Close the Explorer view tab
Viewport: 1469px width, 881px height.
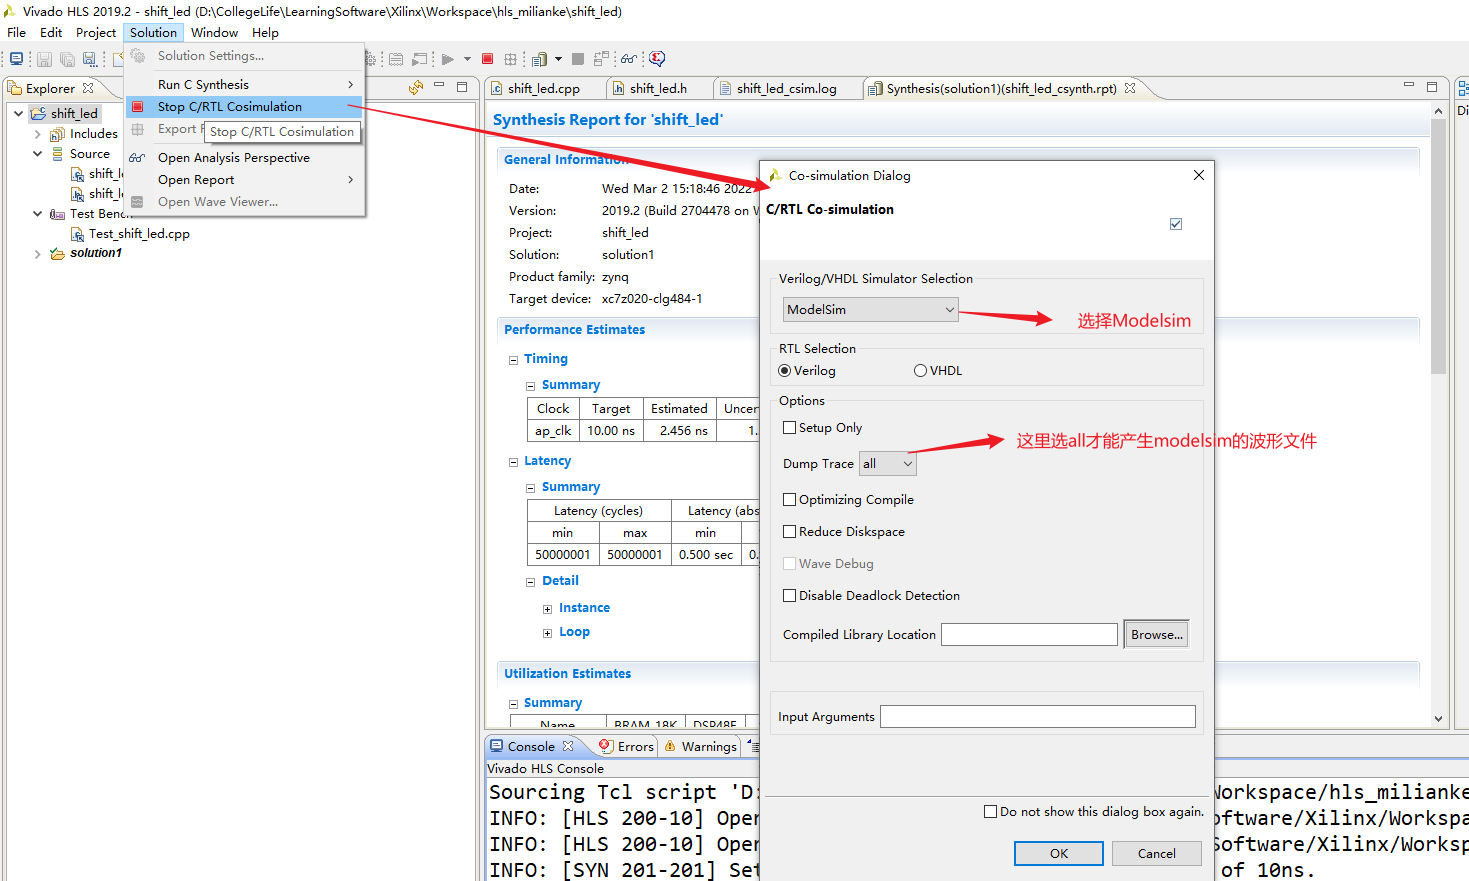pyautogui.click(x=88, y=88)
